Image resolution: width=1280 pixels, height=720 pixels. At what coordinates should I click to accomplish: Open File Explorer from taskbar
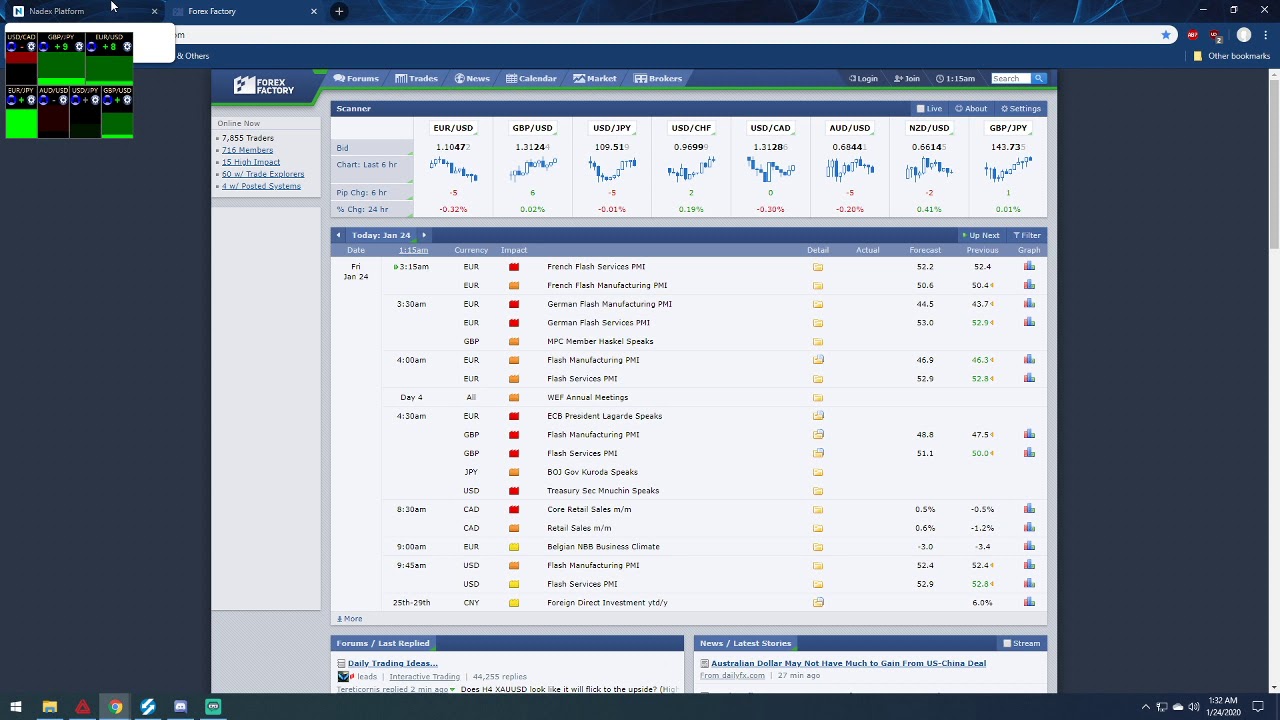49,707
